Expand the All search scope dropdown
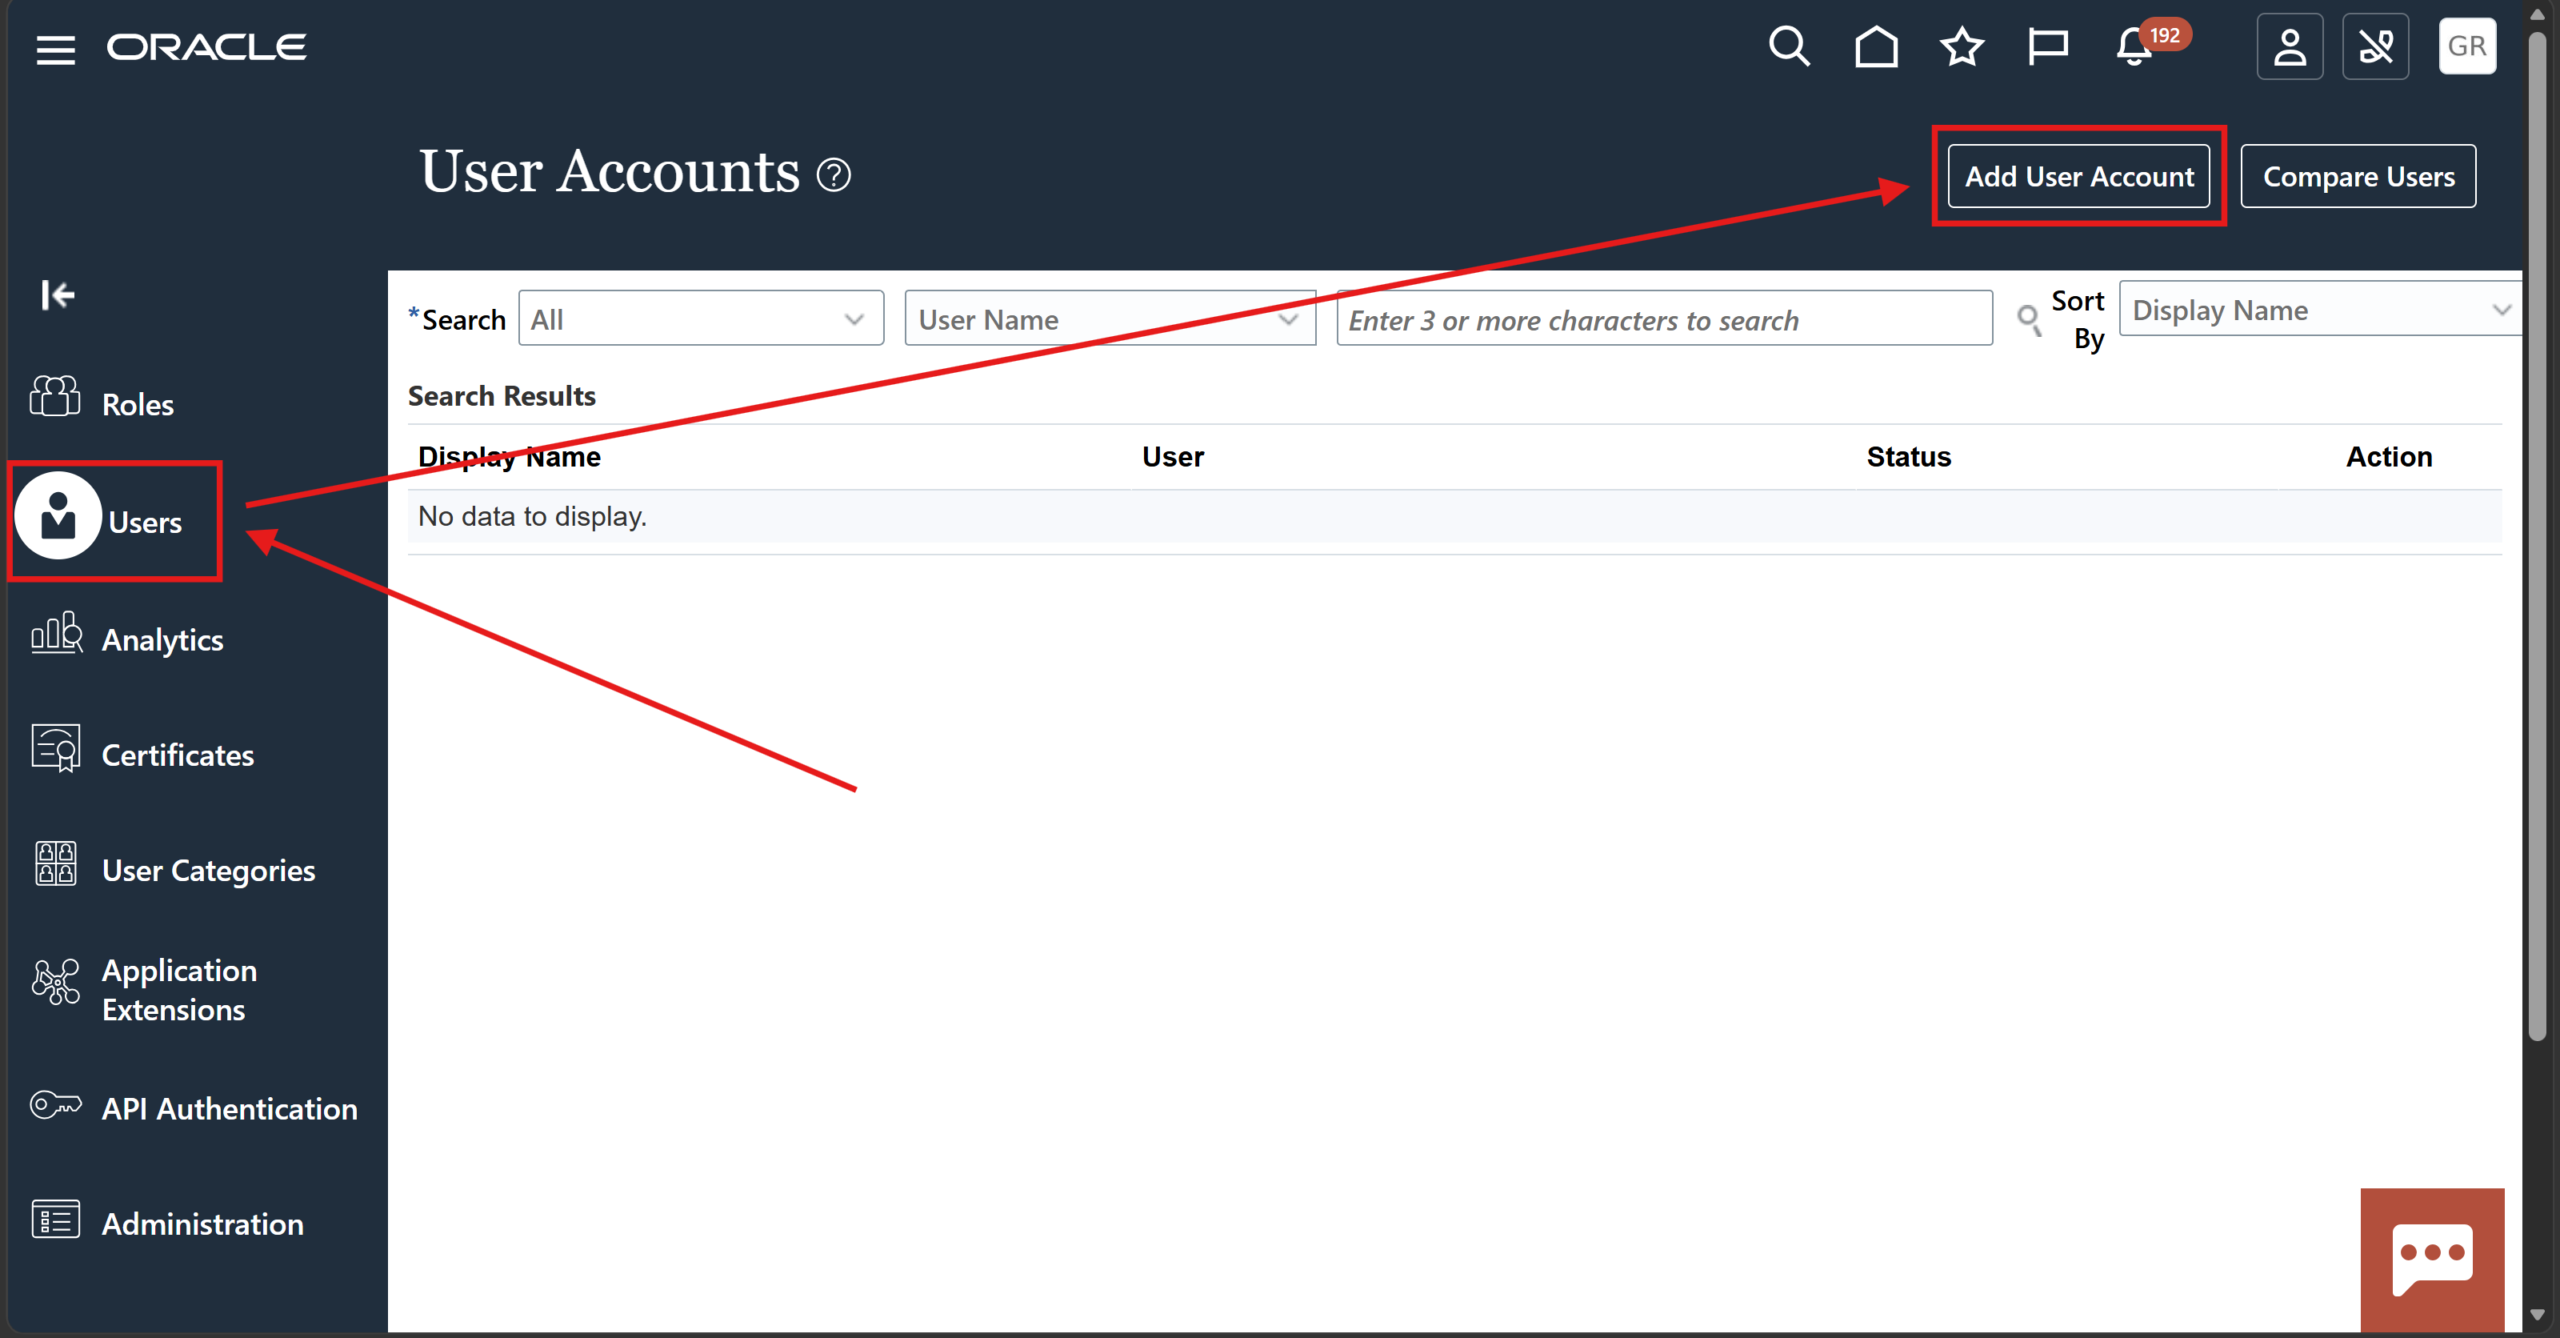The image size is (2560, 1338). click(701, 318)
